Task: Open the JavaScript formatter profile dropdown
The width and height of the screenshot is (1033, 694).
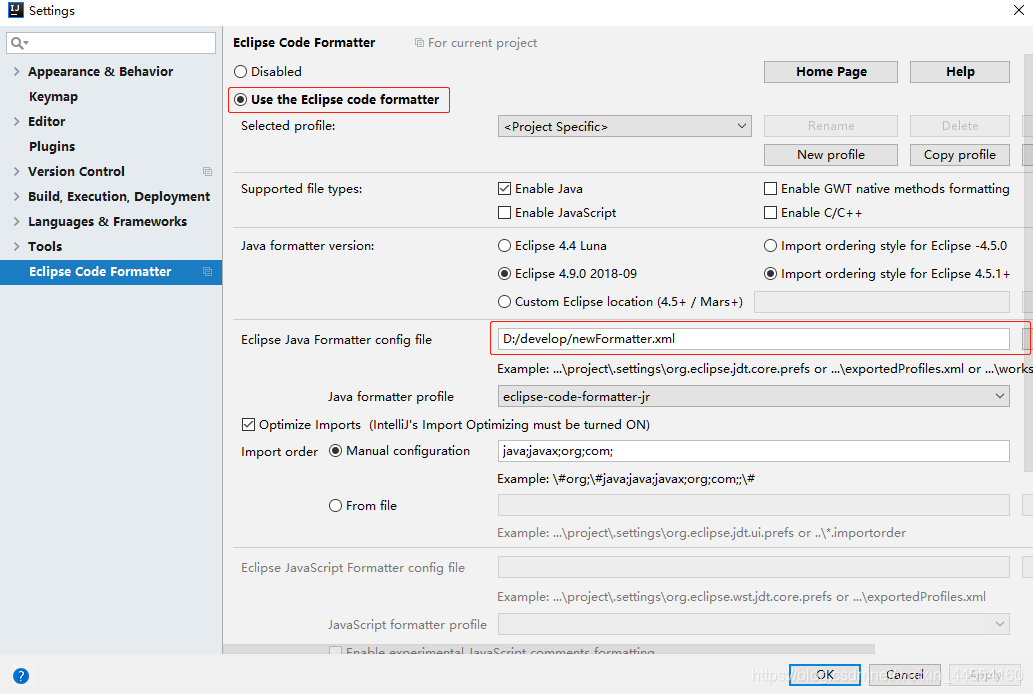Action: pos(754,623)
